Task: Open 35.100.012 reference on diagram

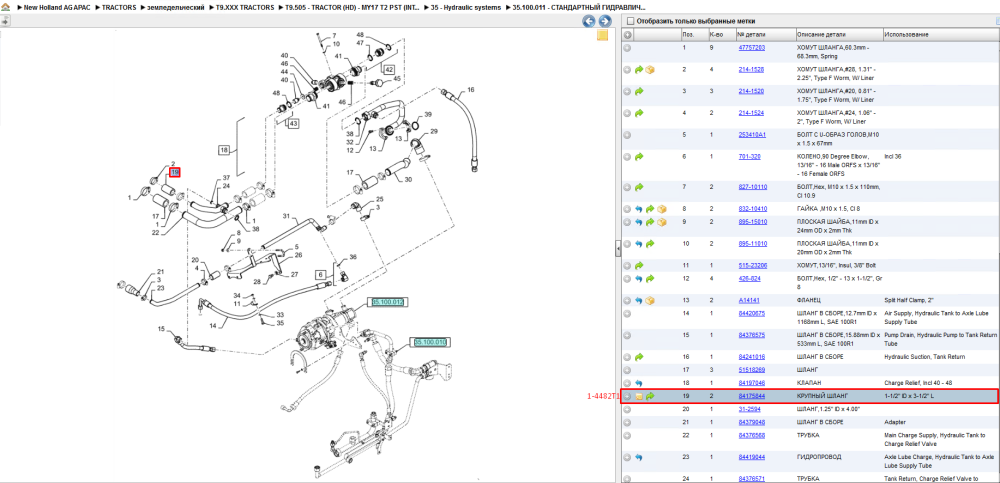Action: (x=388, y=302)
